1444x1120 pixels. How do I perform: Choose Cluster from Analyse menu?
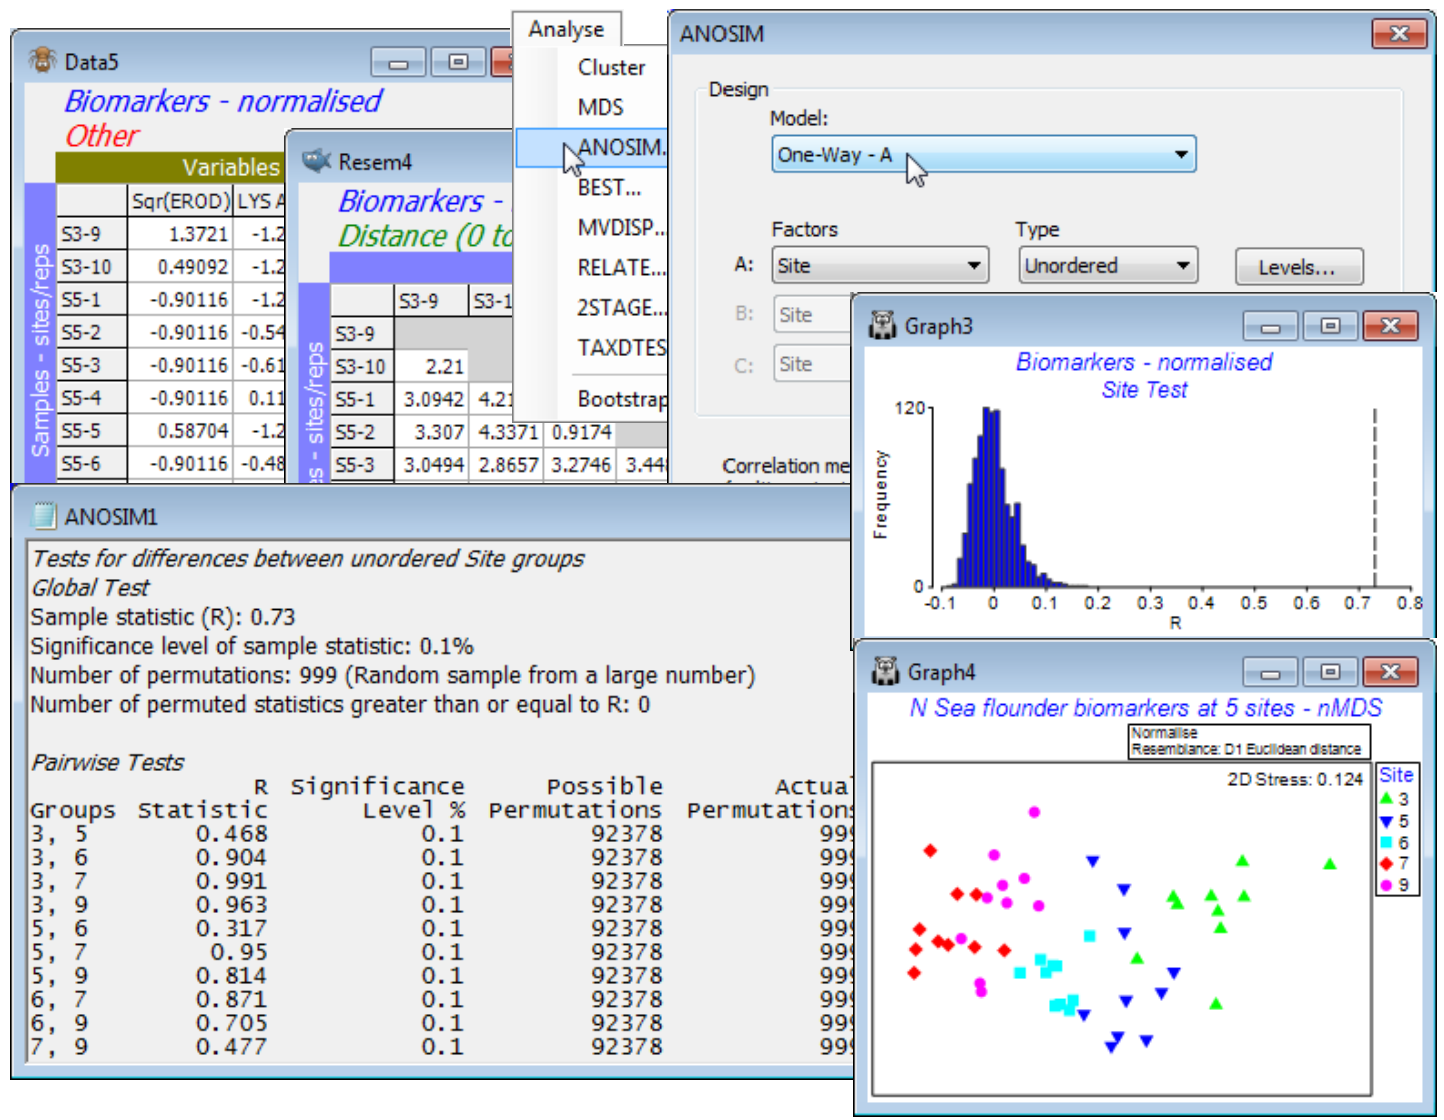click(x=611, y=67)
